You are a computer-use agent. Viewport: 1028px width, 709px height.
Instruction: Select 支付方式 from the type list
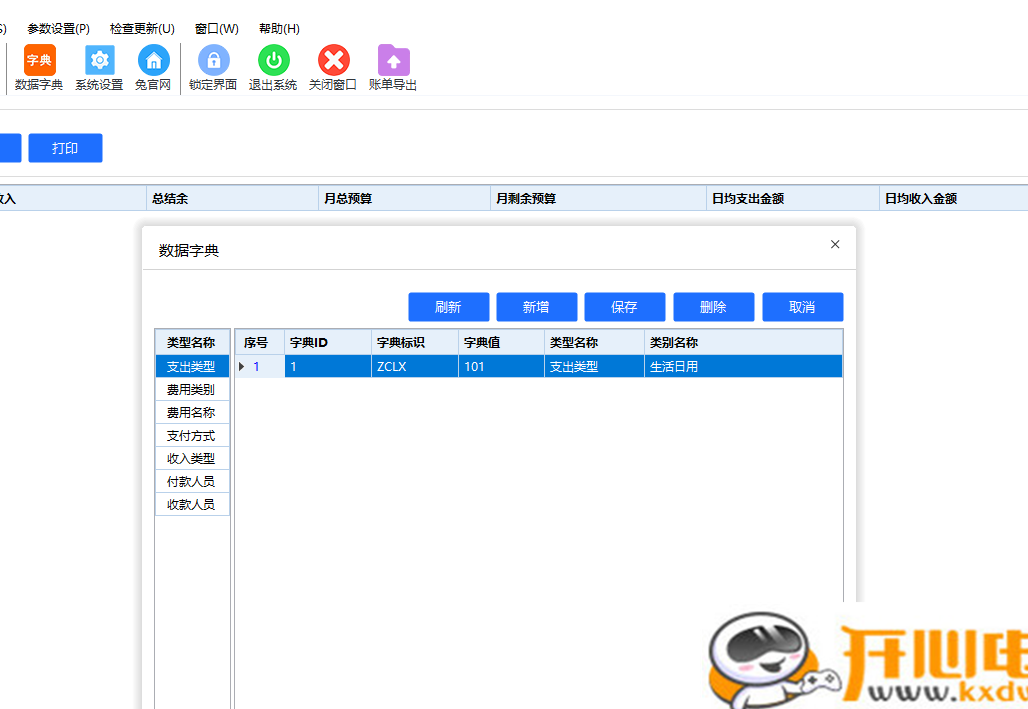click(x=191, y=435)
